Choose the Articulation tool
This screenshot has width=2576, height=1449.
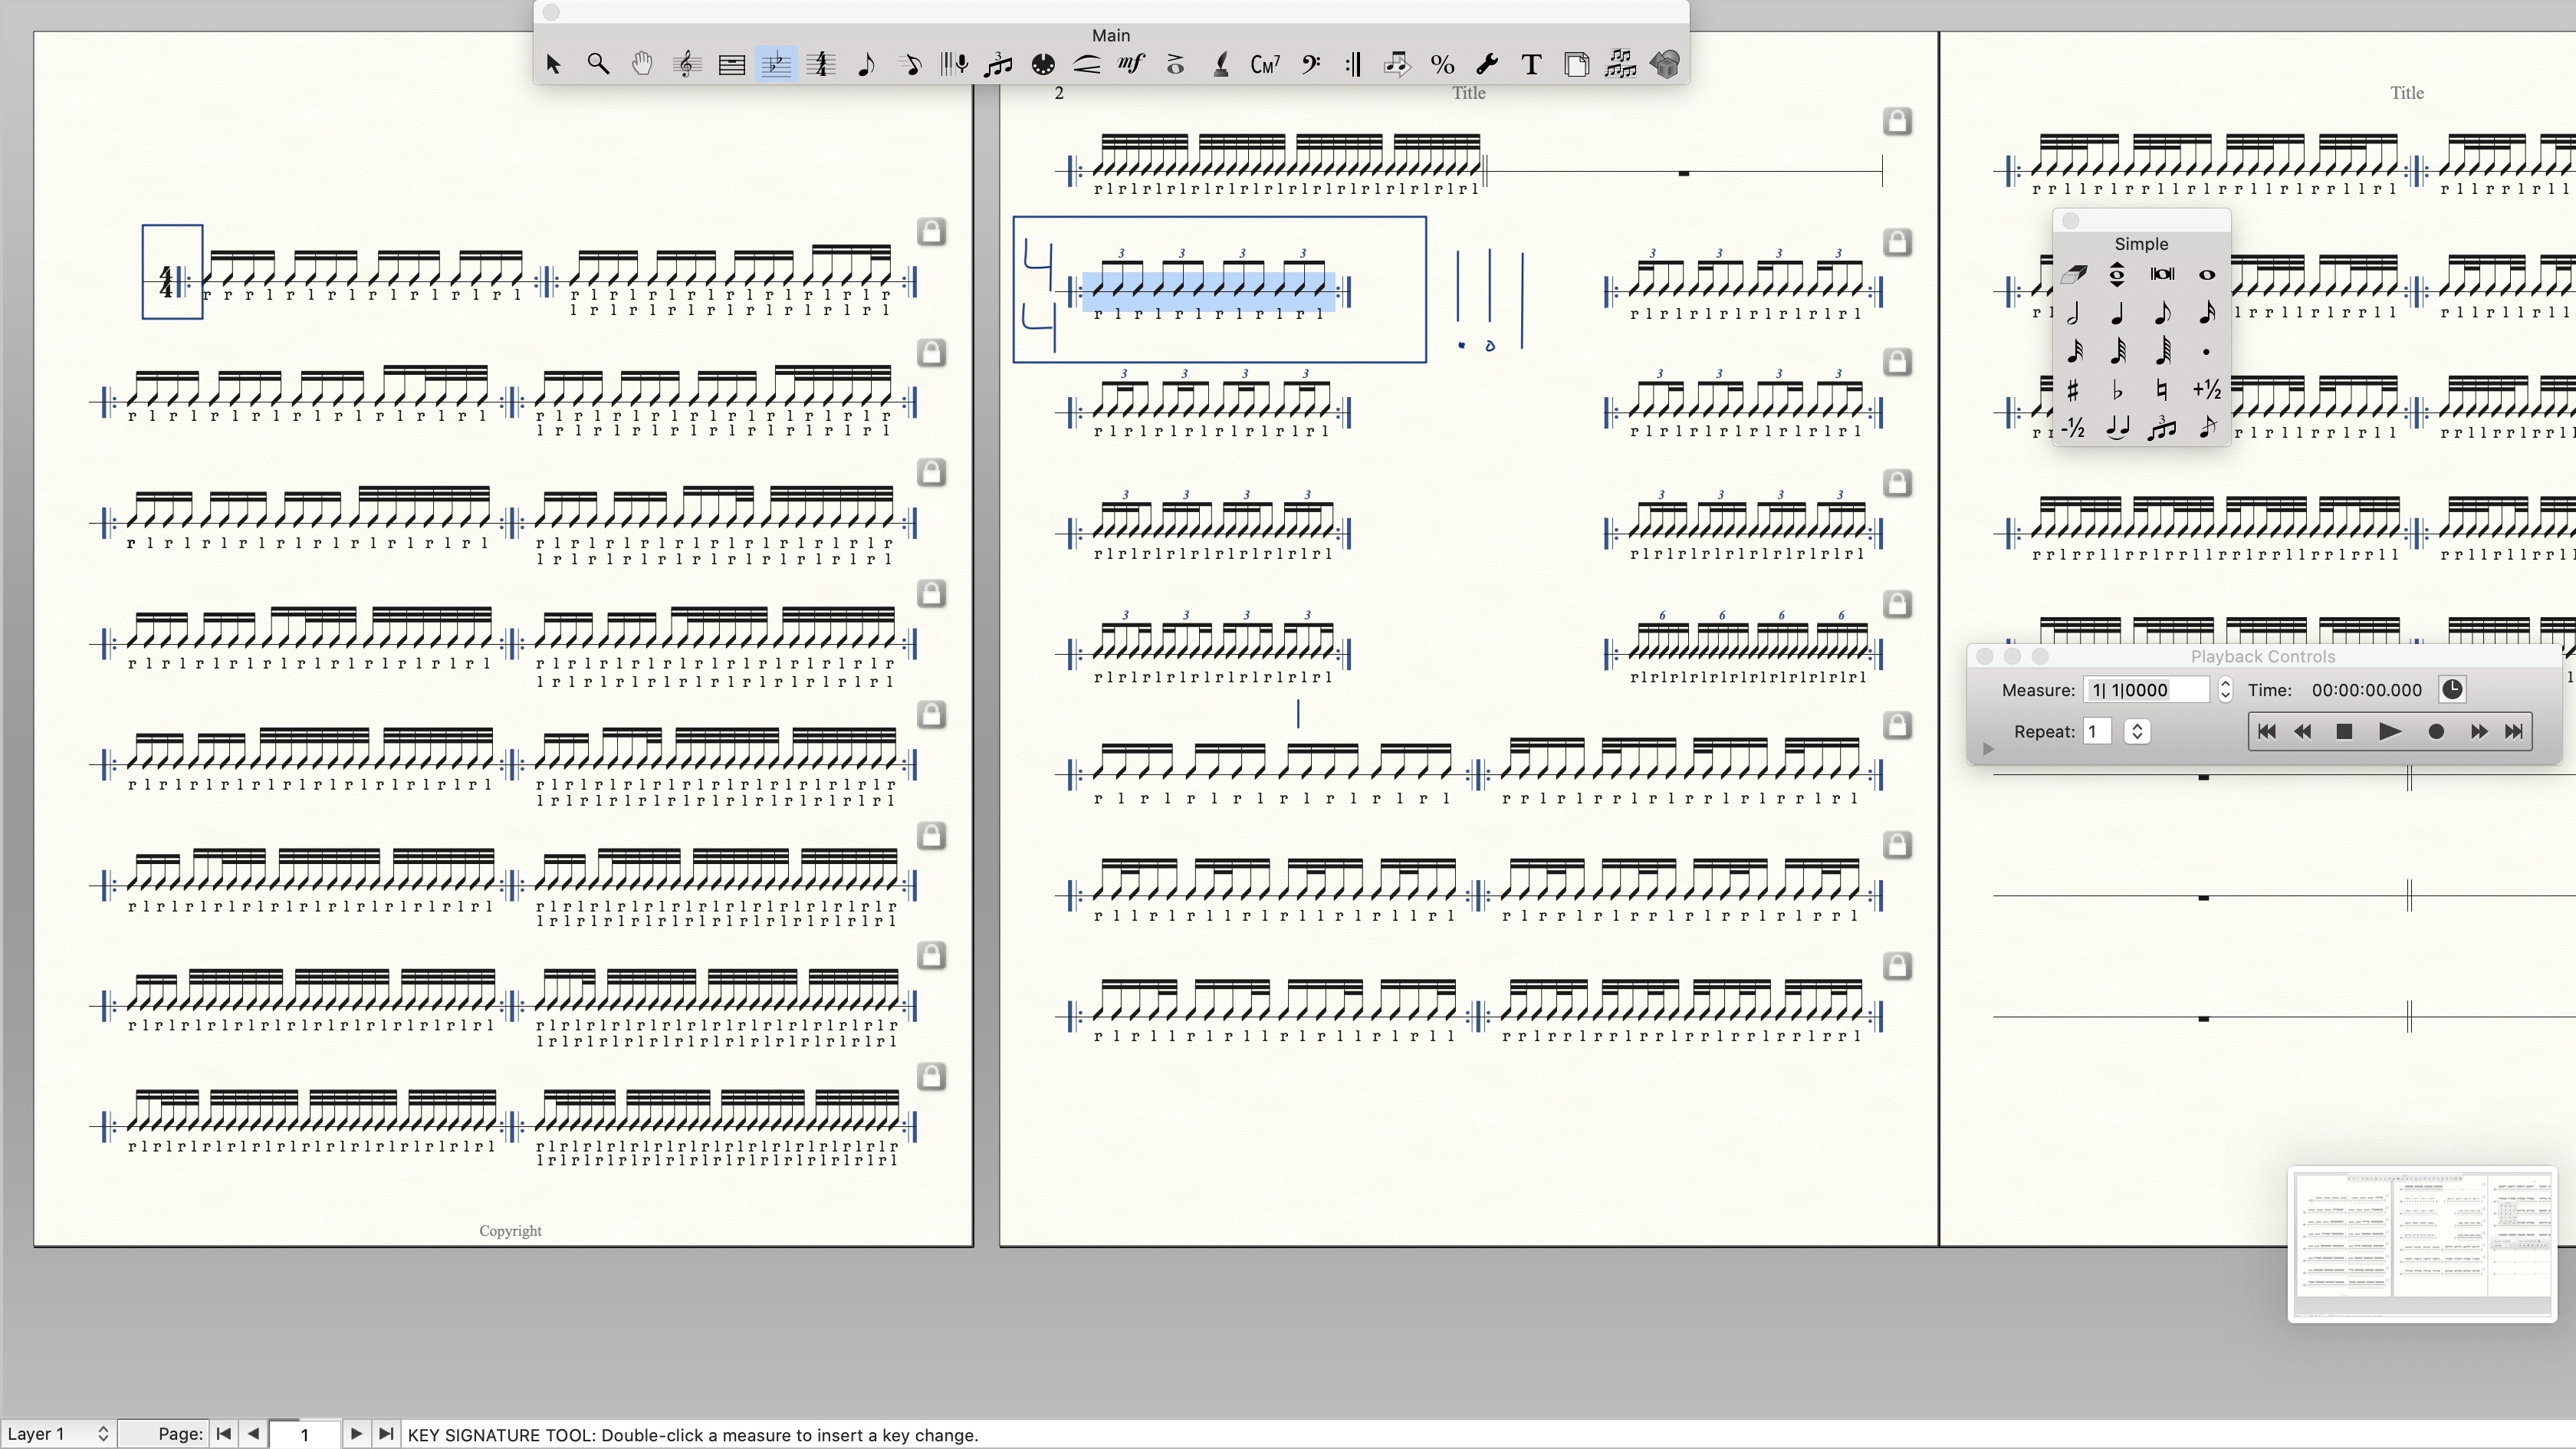pyautogui.click(x=1176, y=65)
